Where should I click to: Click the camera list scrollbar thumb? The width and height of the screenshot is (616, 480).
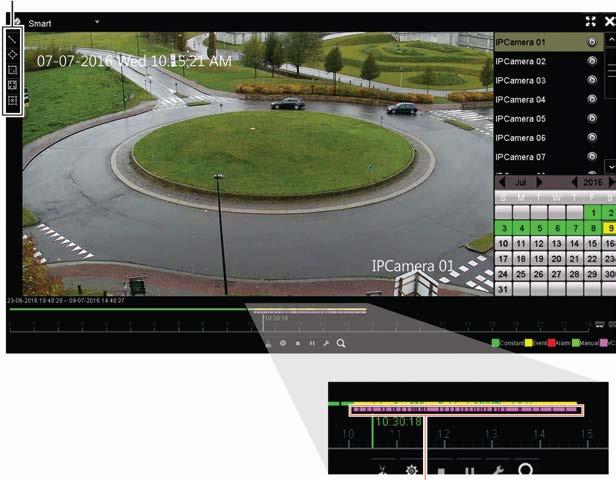point(611,74)
